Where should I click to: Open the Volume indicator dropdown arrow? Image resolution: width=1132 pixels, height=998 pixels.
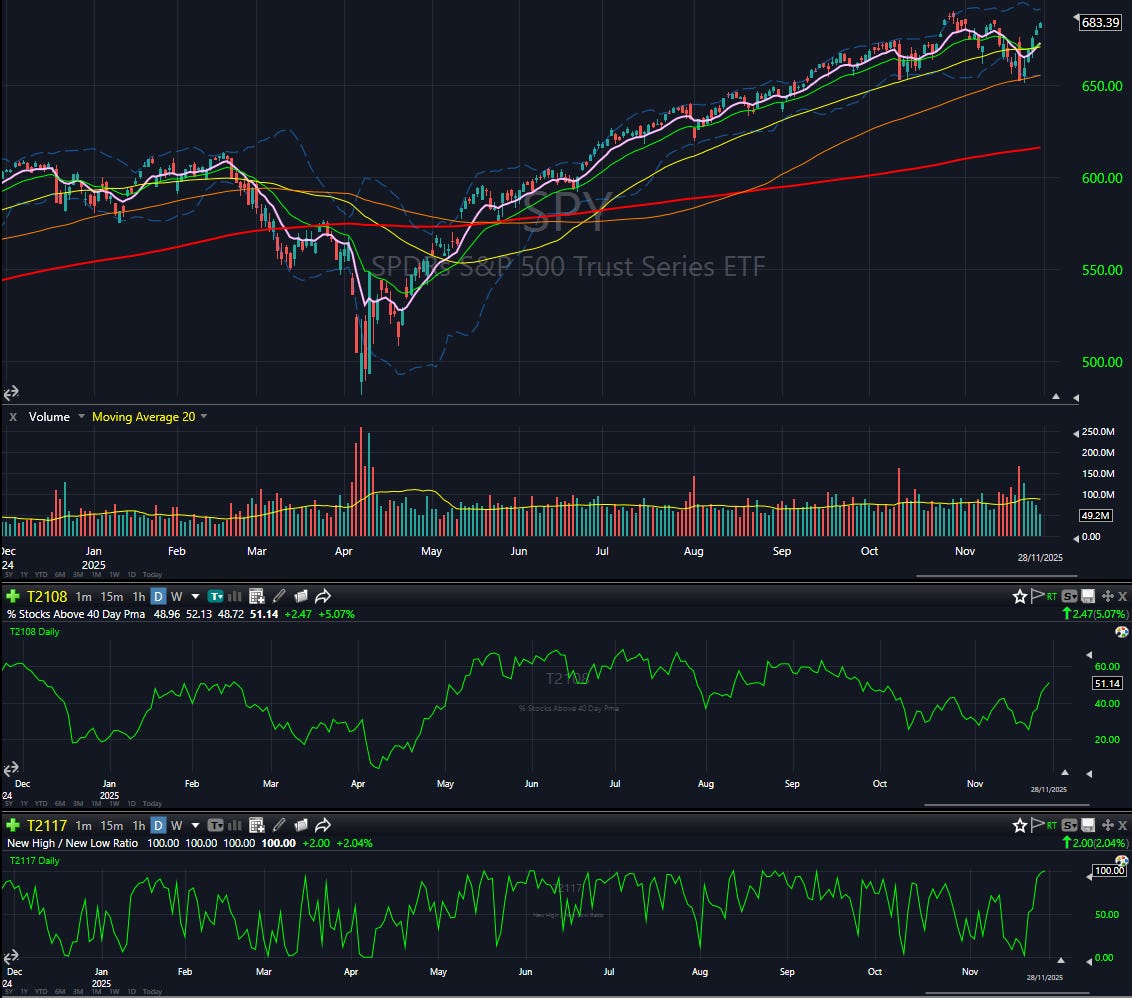pos(81,416)
